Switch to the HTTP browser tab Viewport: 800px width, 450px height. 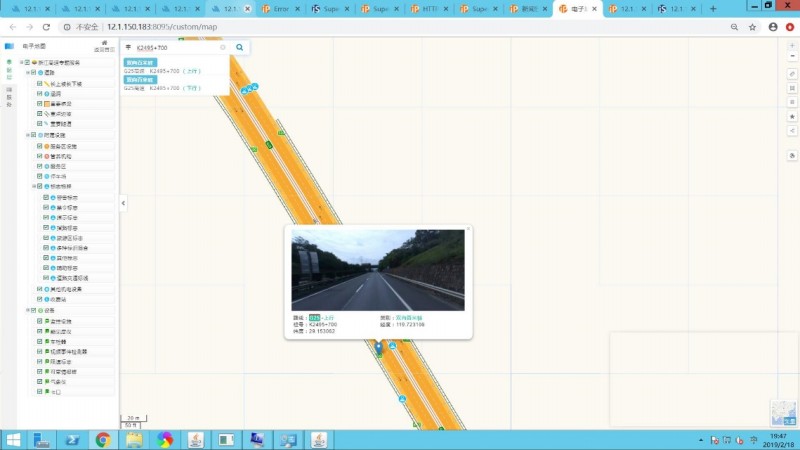[430, 9]
